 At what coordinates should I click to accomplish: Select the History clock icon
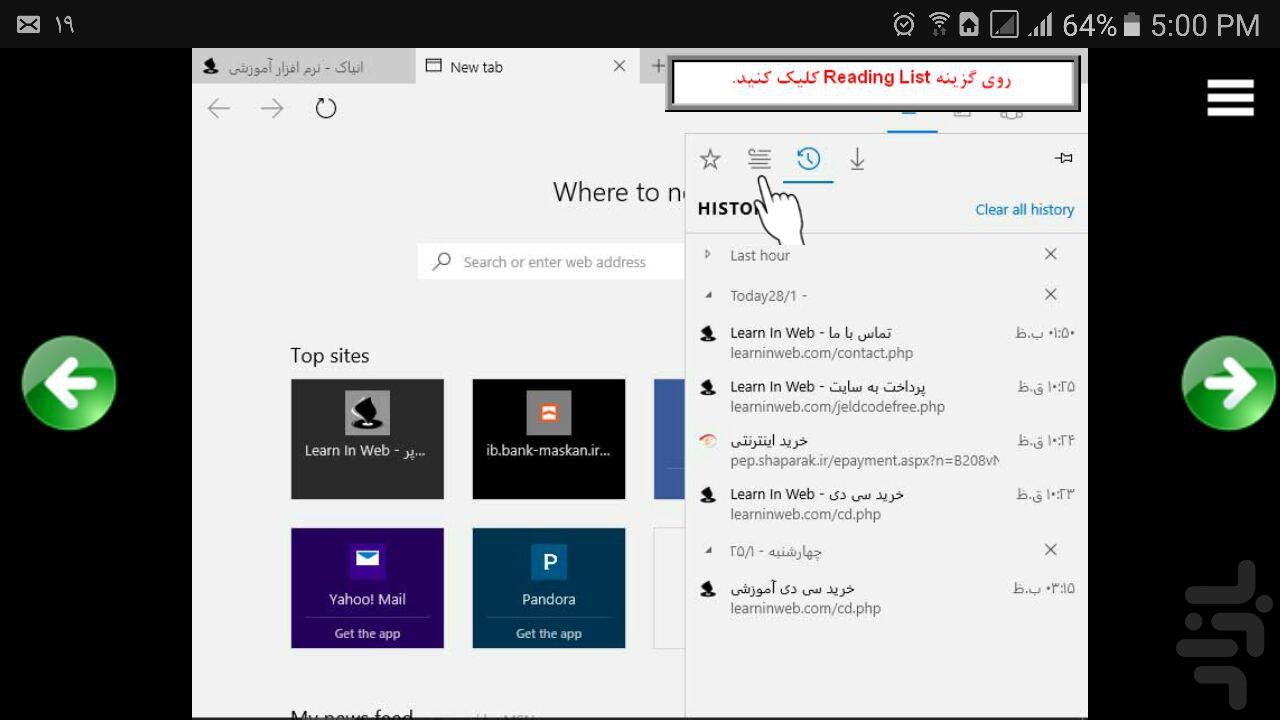[808, 158]
